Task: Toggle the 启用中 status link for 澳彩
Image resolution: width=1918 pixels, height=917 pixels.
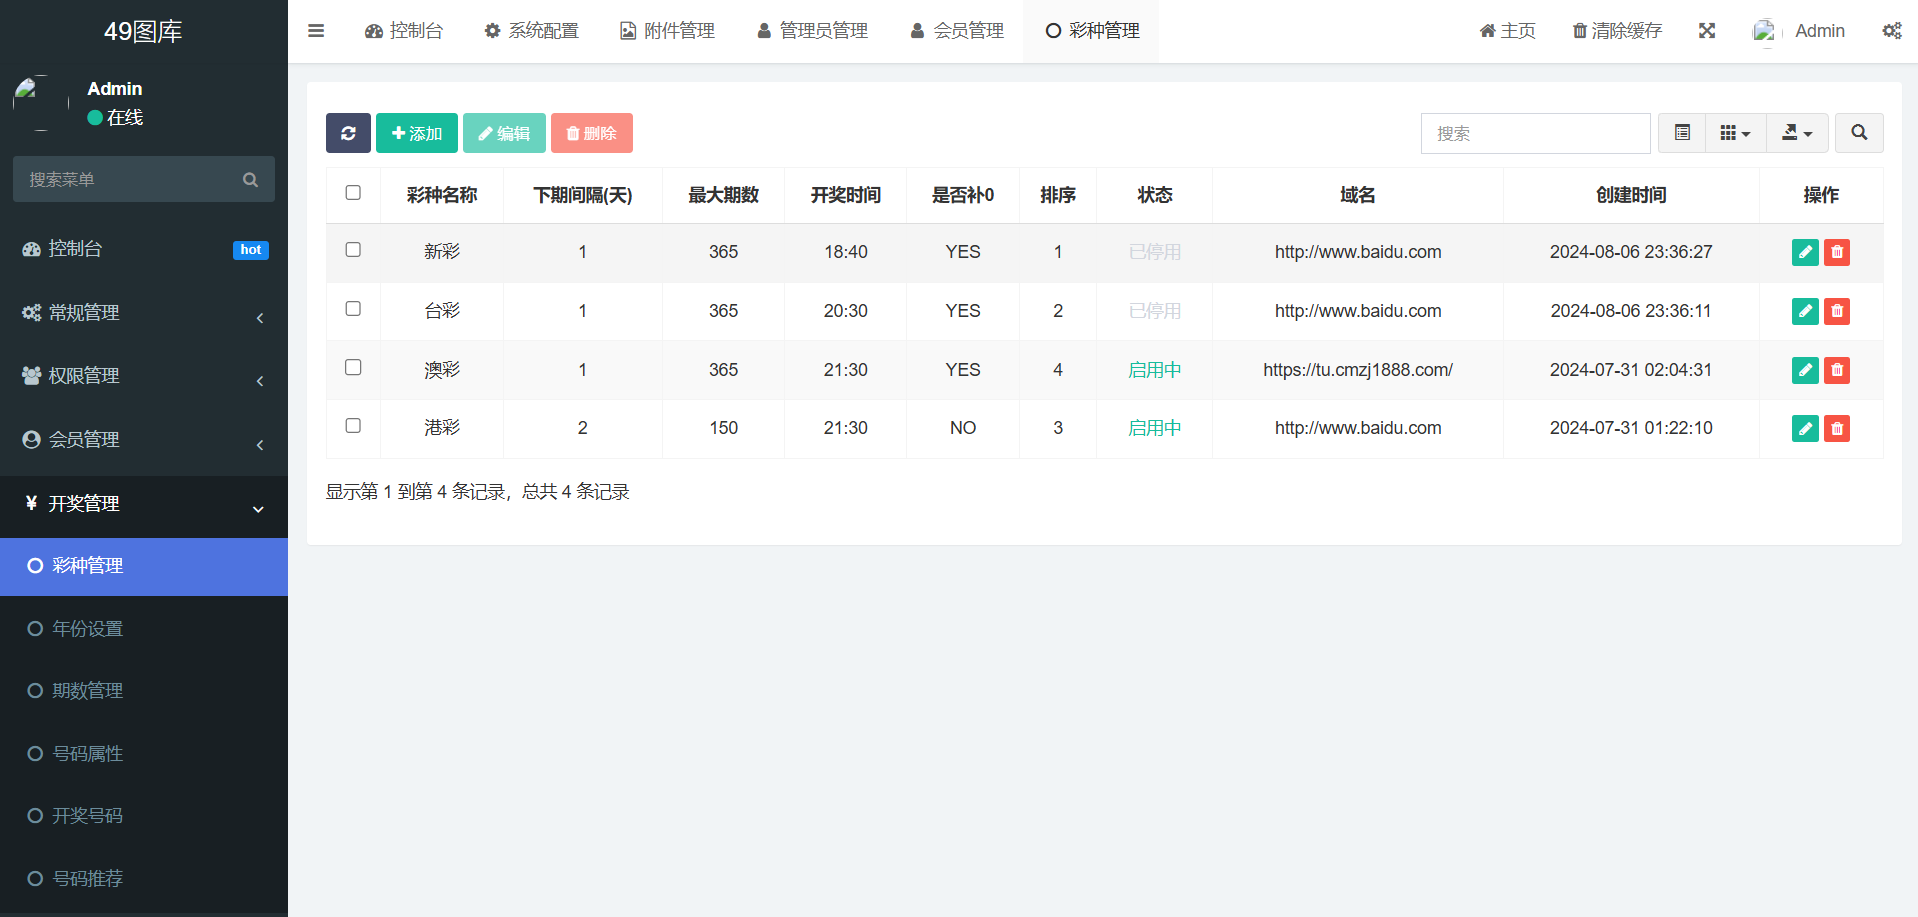Action: tap(1154, 370)
